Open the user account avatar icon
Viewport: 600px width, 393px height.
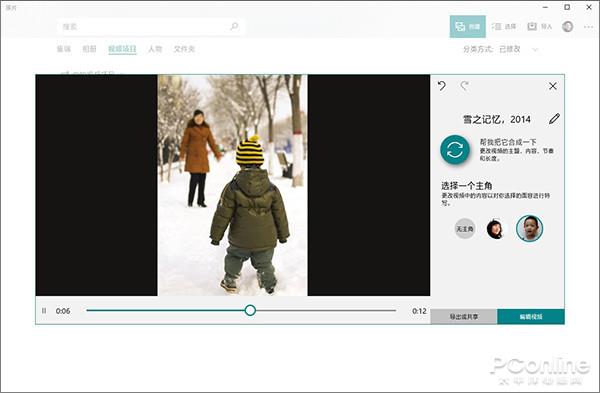[567, 26]
